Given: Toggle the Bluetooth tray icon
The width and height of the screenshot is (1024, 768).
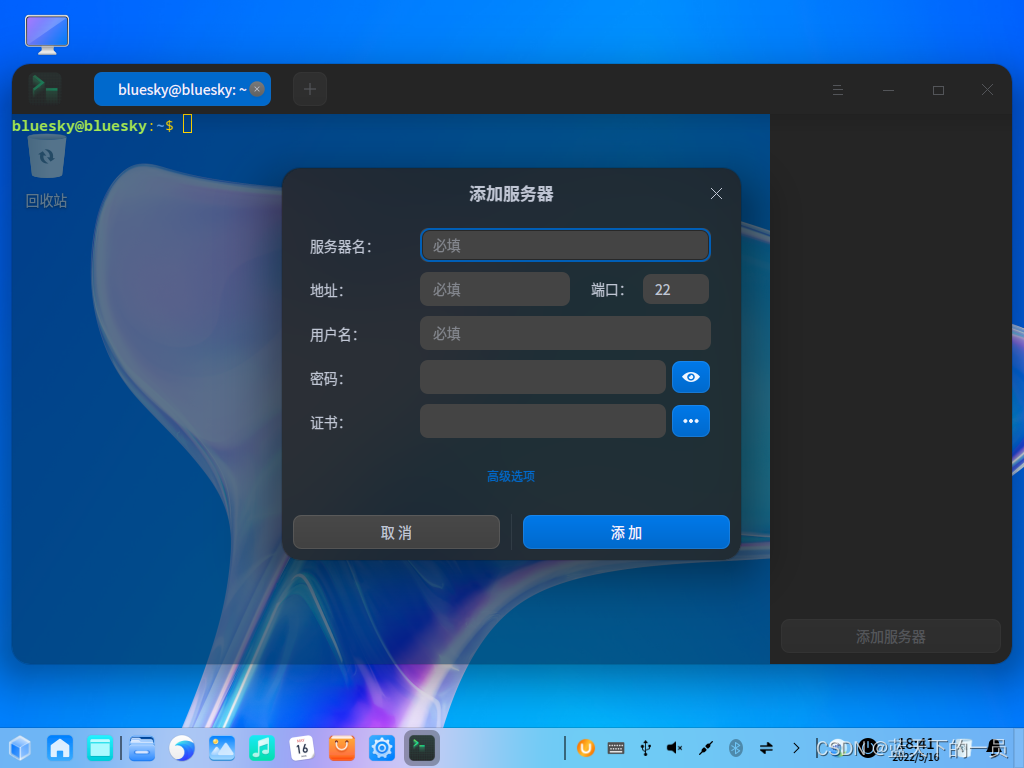Looking at the screenshot, I should point(736,748).
